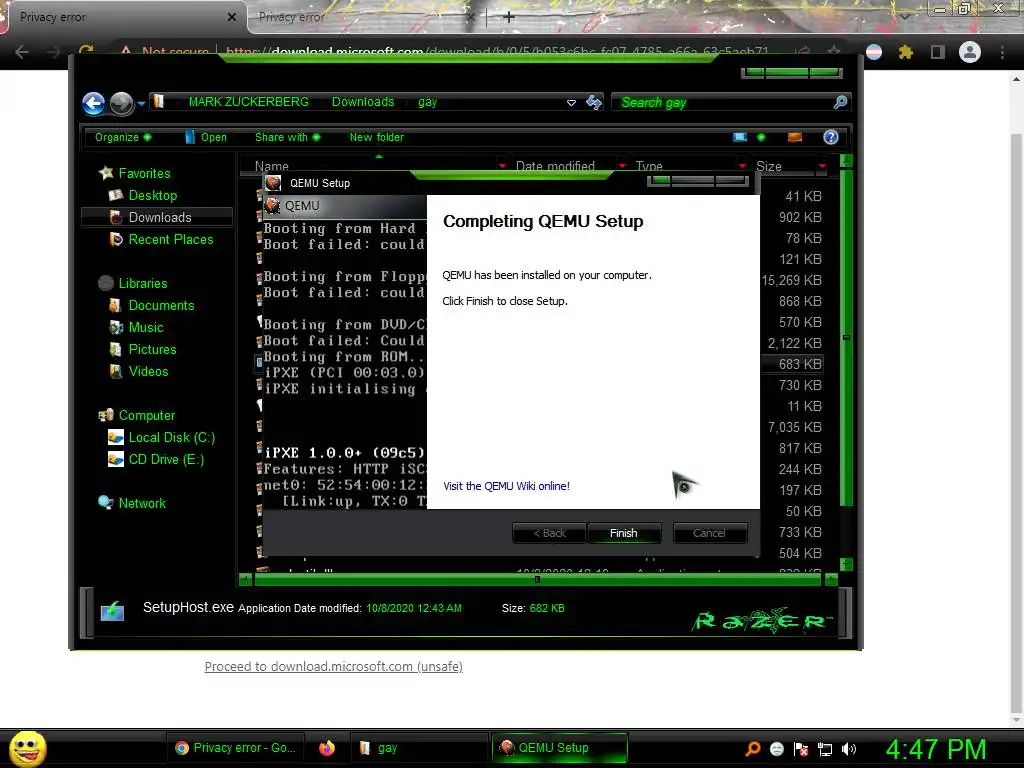Image resolution: width=1024 pixels, height=768 pixels.
Task: Select Network in the navigation pane
Action: tap(142, 504)
